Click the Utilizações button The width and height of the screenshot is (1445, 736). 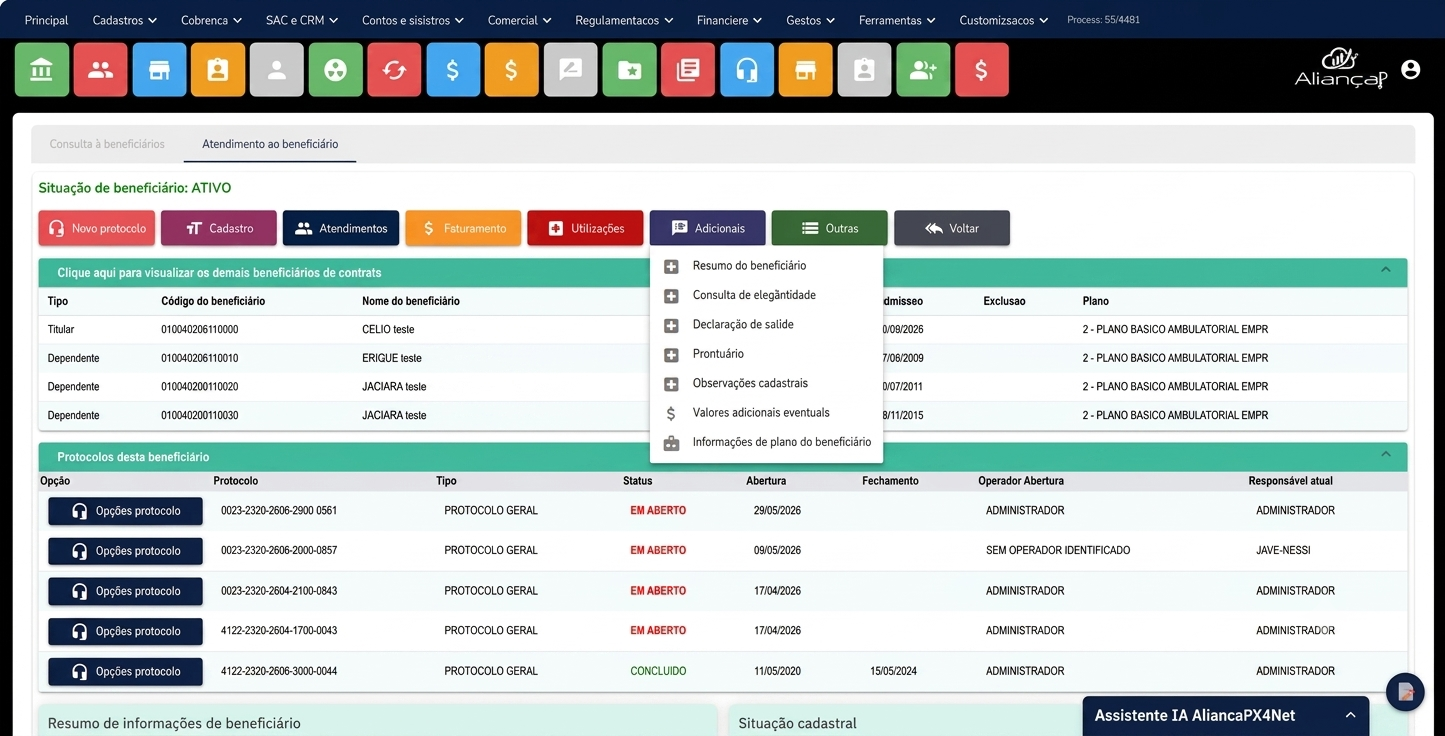(585, 228)
